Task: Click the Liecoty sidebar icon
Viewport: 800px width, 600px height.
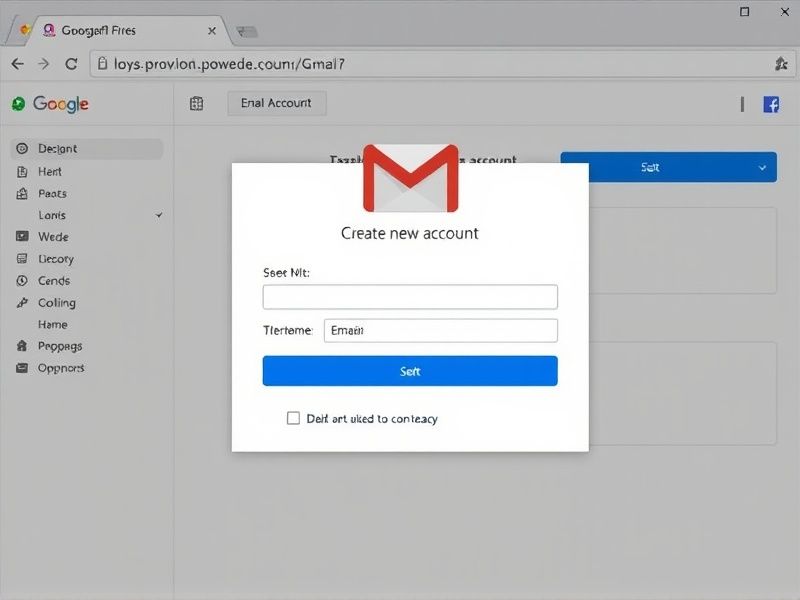Action: [22, 258]
